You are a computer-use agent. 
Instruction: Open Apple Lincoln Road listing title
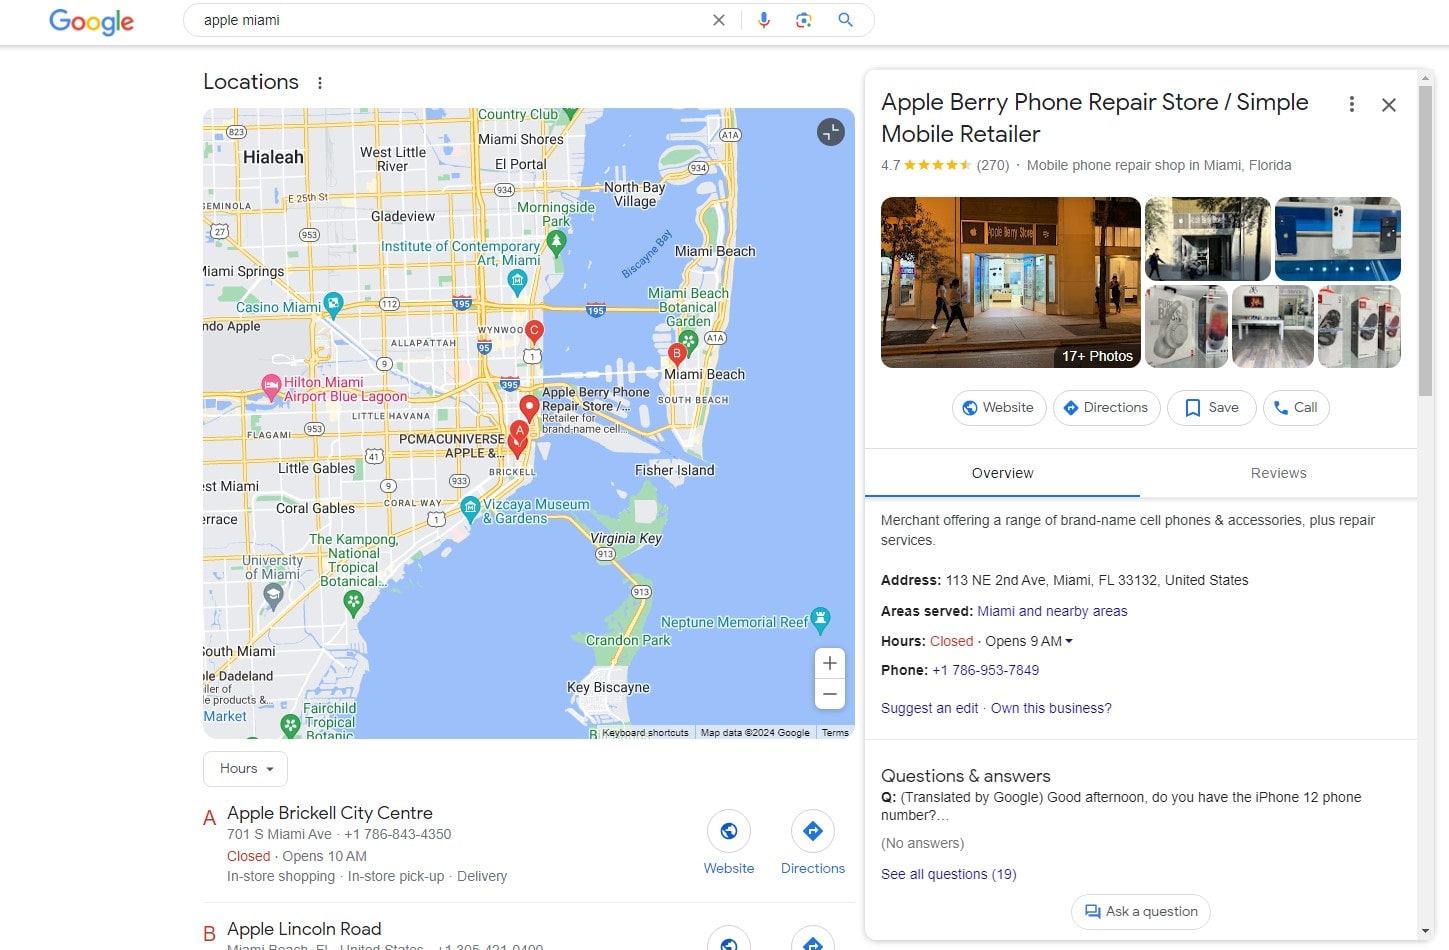[304, 929]
